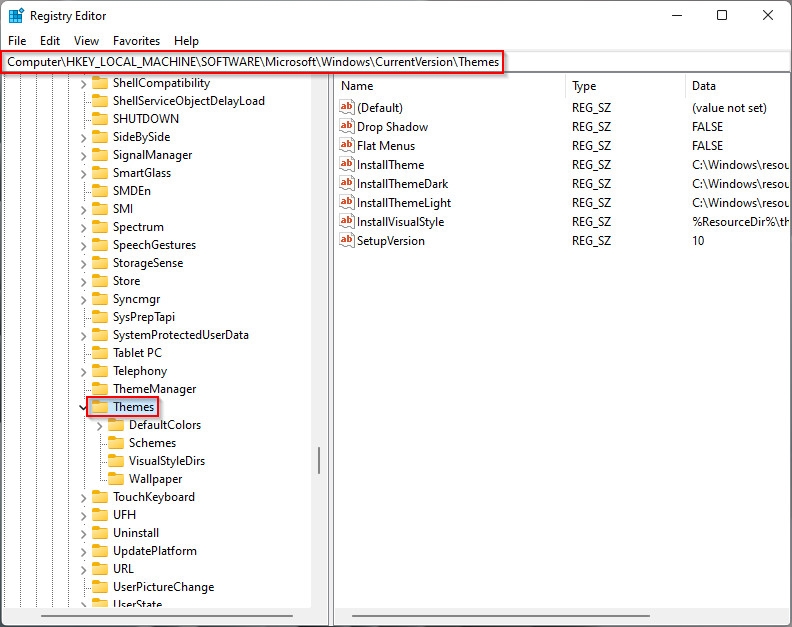This screenshot has height=627, width=792.
Task: Open the File menu
Action: pyautogui.click(x=17, y=40)
